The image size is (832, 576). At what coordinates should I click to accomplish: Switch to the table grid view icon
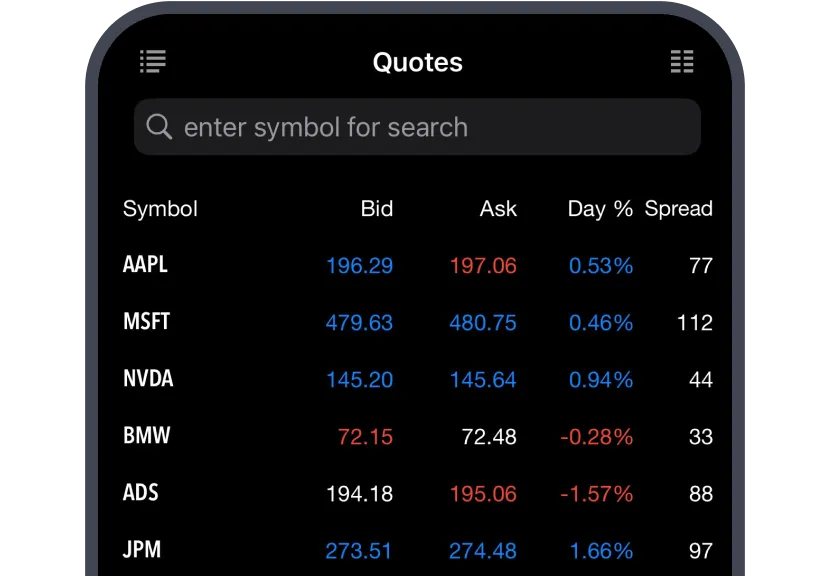(681, 62)
